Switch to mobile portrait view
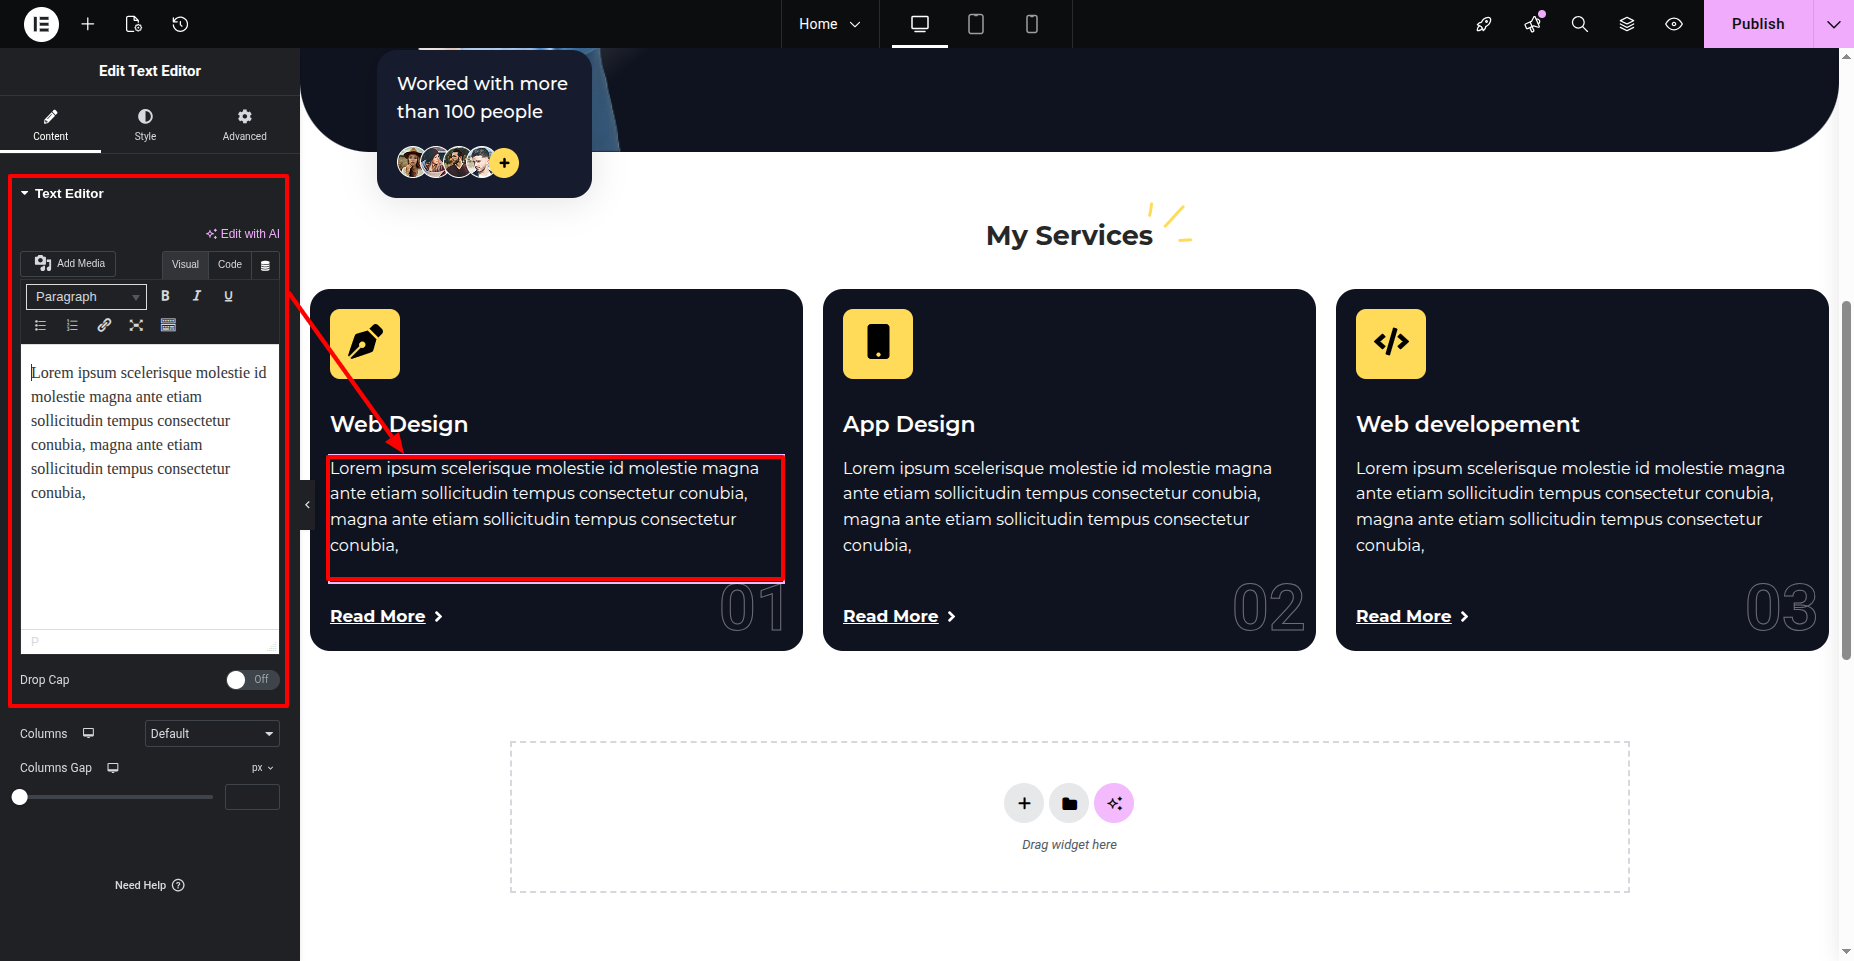The height and width of the screenshot is (961, 1854). point(1031,24)
